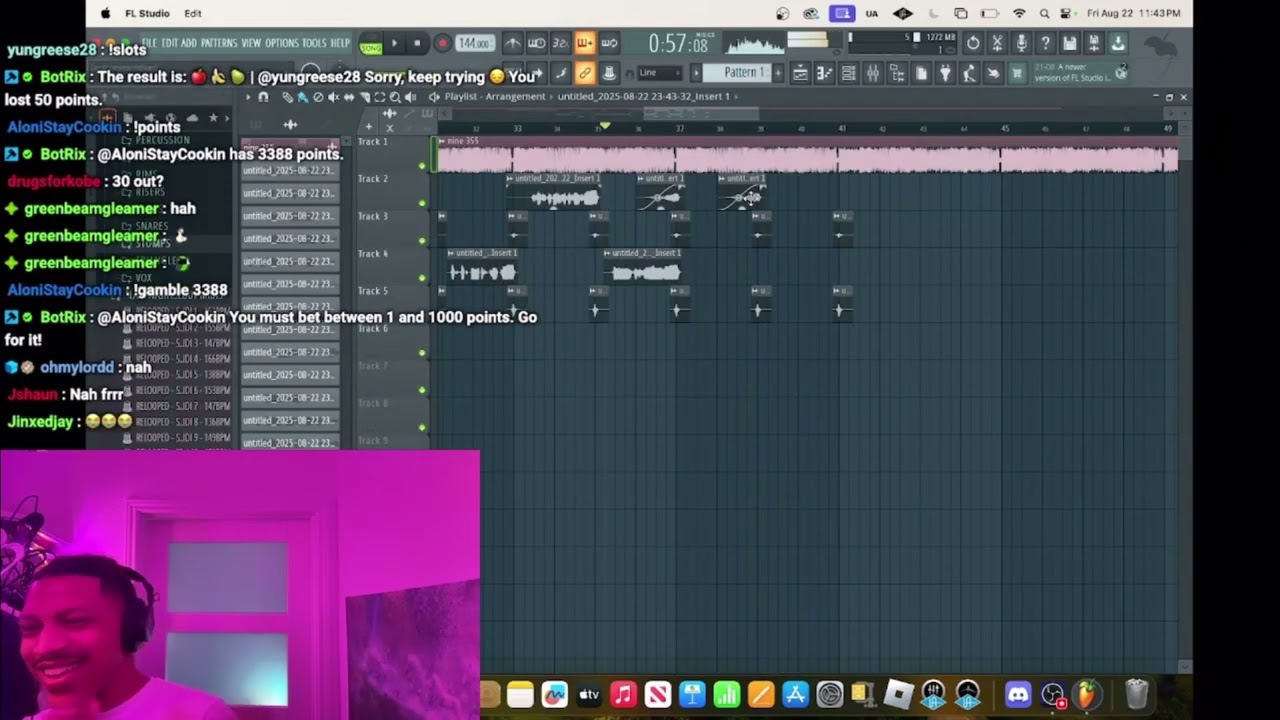
Task: Mute Track 3 via its green dot
Action: (422, 240)
